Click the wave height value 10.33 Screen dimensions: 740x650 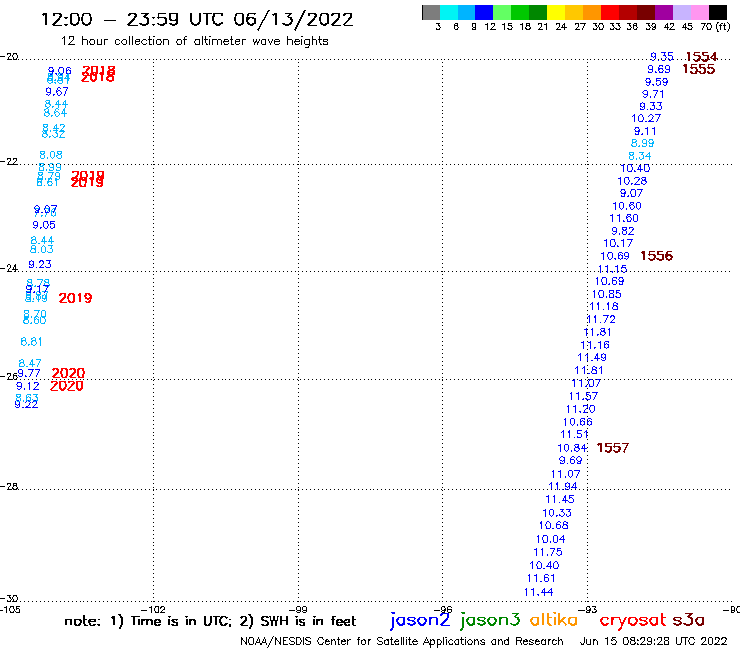(x=557, y=513)
